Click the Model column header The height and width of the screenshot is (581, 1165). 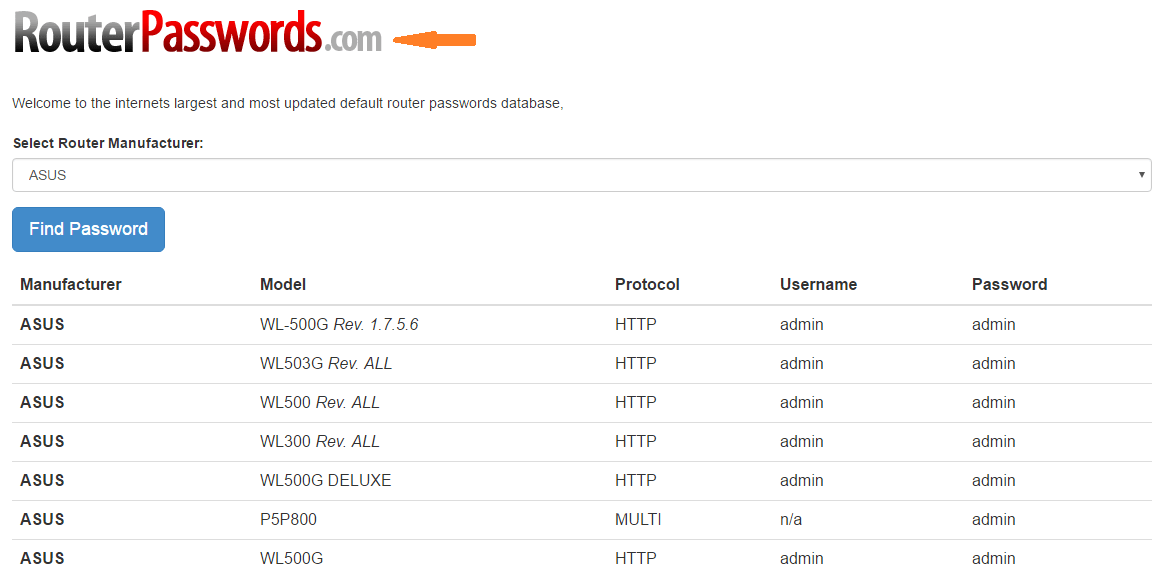283,284
